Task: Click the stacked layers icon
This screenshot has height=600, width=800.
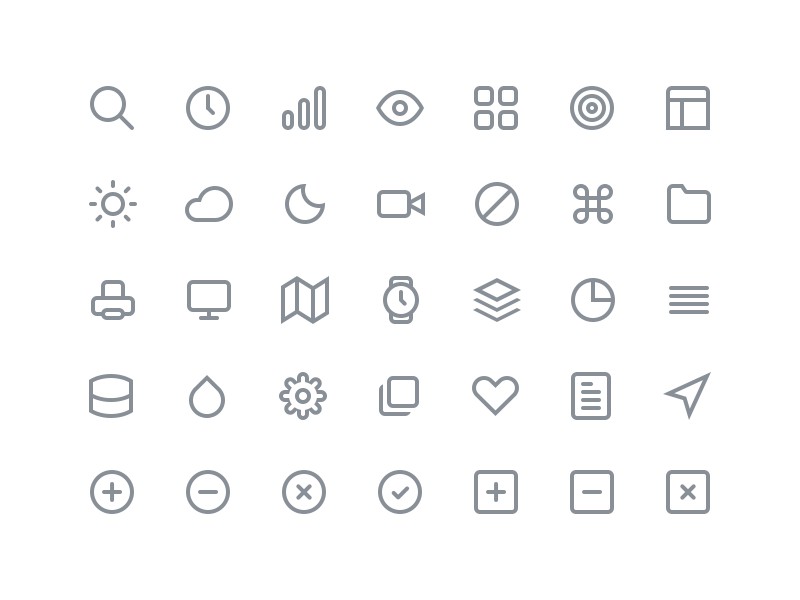Action: [497, 300]
